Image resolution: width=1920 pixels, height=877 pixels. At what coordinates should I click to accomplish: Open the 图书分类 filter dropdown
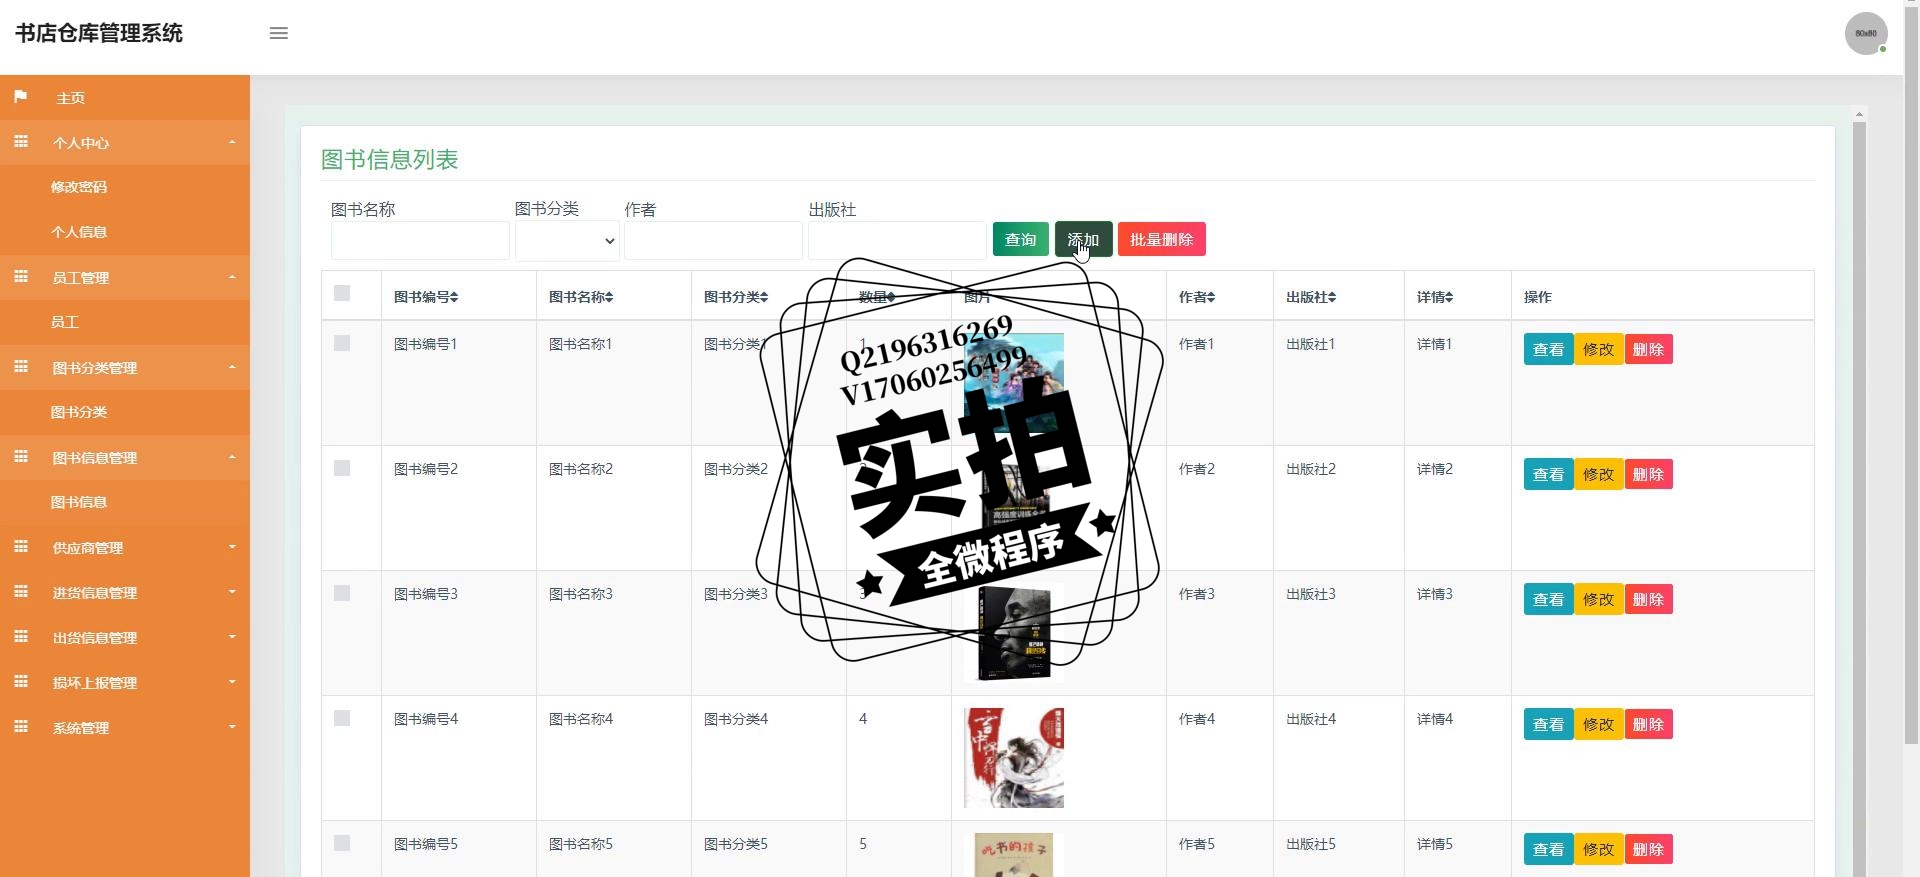[567, 241]
